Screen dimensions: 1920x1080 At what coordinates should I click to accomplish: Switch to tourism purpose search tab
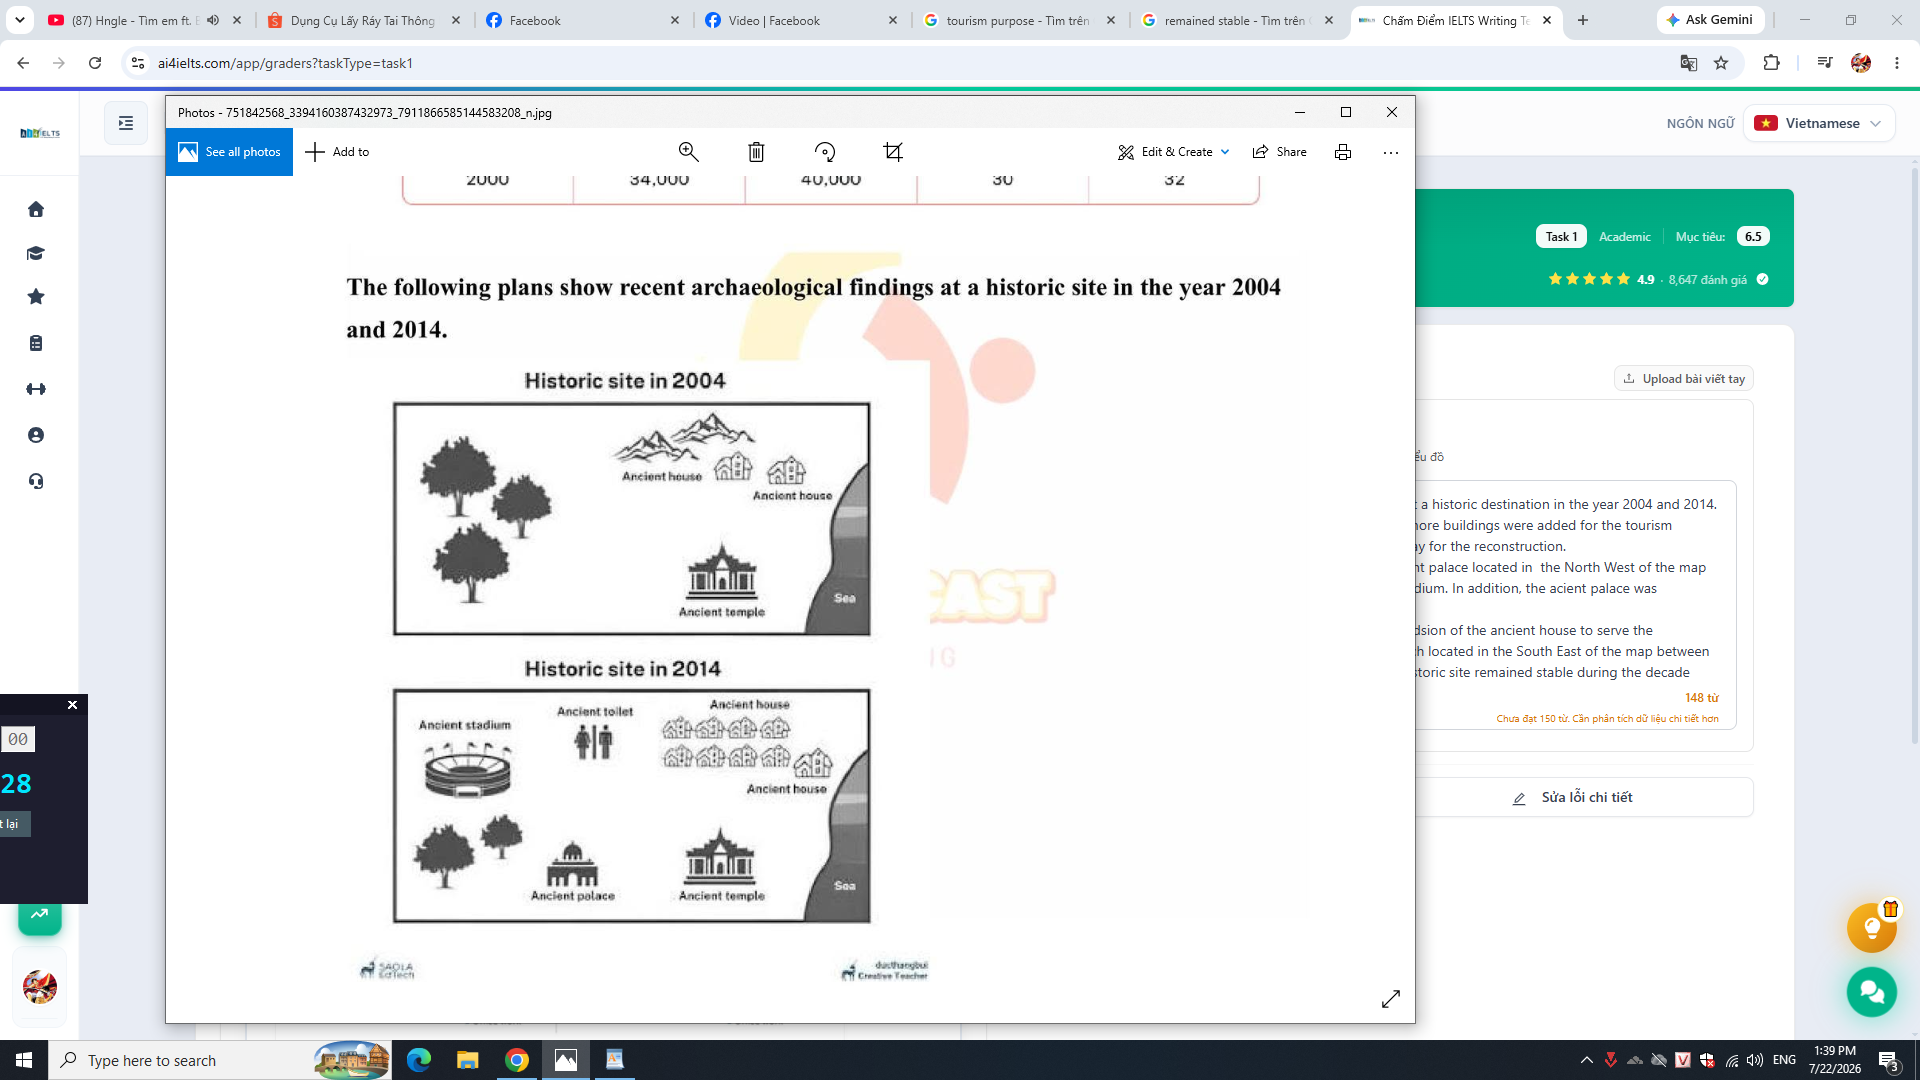(x=1021, y=20)
